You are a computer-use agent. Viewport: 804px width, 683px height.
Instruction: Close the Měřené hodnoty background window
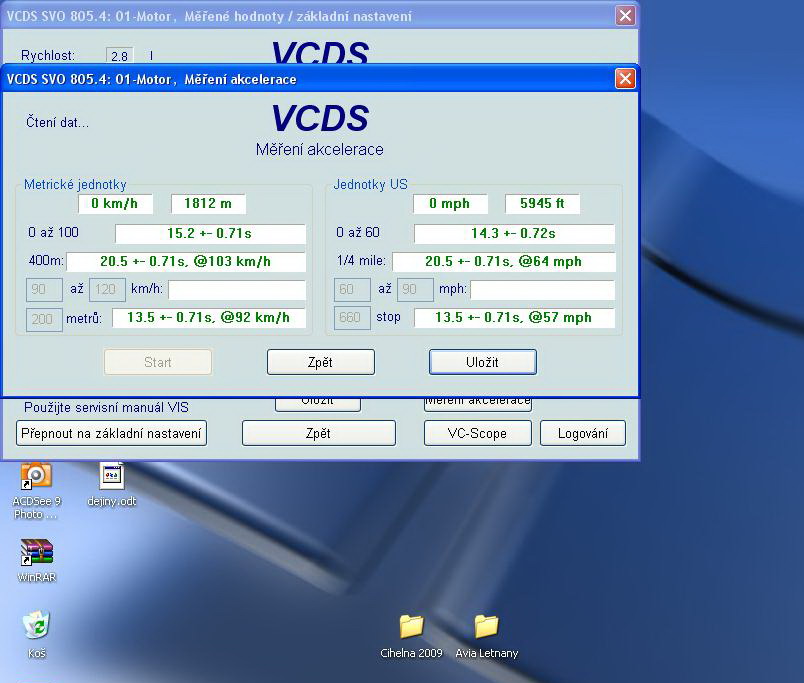[x=625, y=16]
